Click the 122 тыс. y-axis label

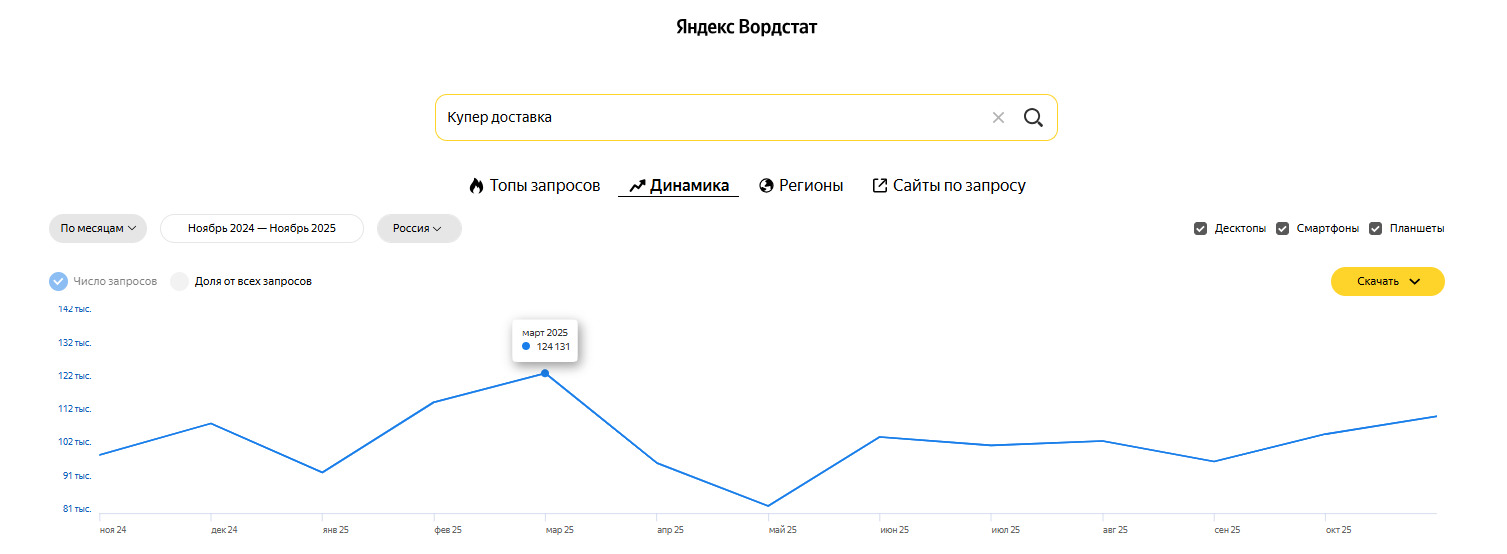tap(75, 376)
